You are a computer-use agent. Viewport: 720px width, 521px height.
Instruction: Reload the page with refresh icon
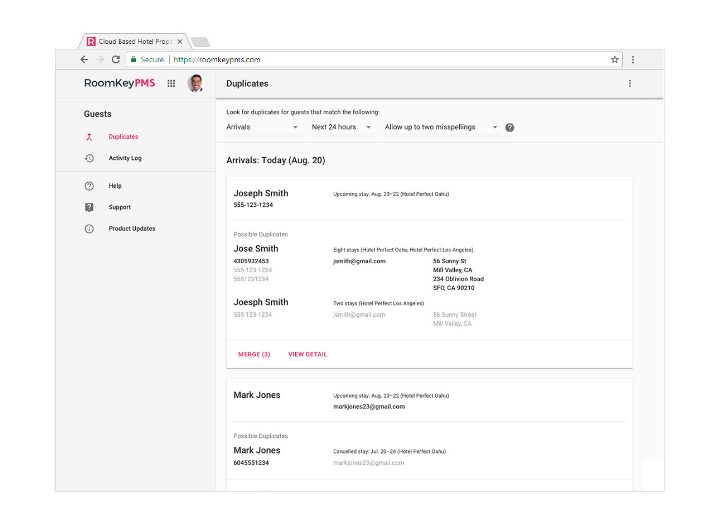[116, 60]
